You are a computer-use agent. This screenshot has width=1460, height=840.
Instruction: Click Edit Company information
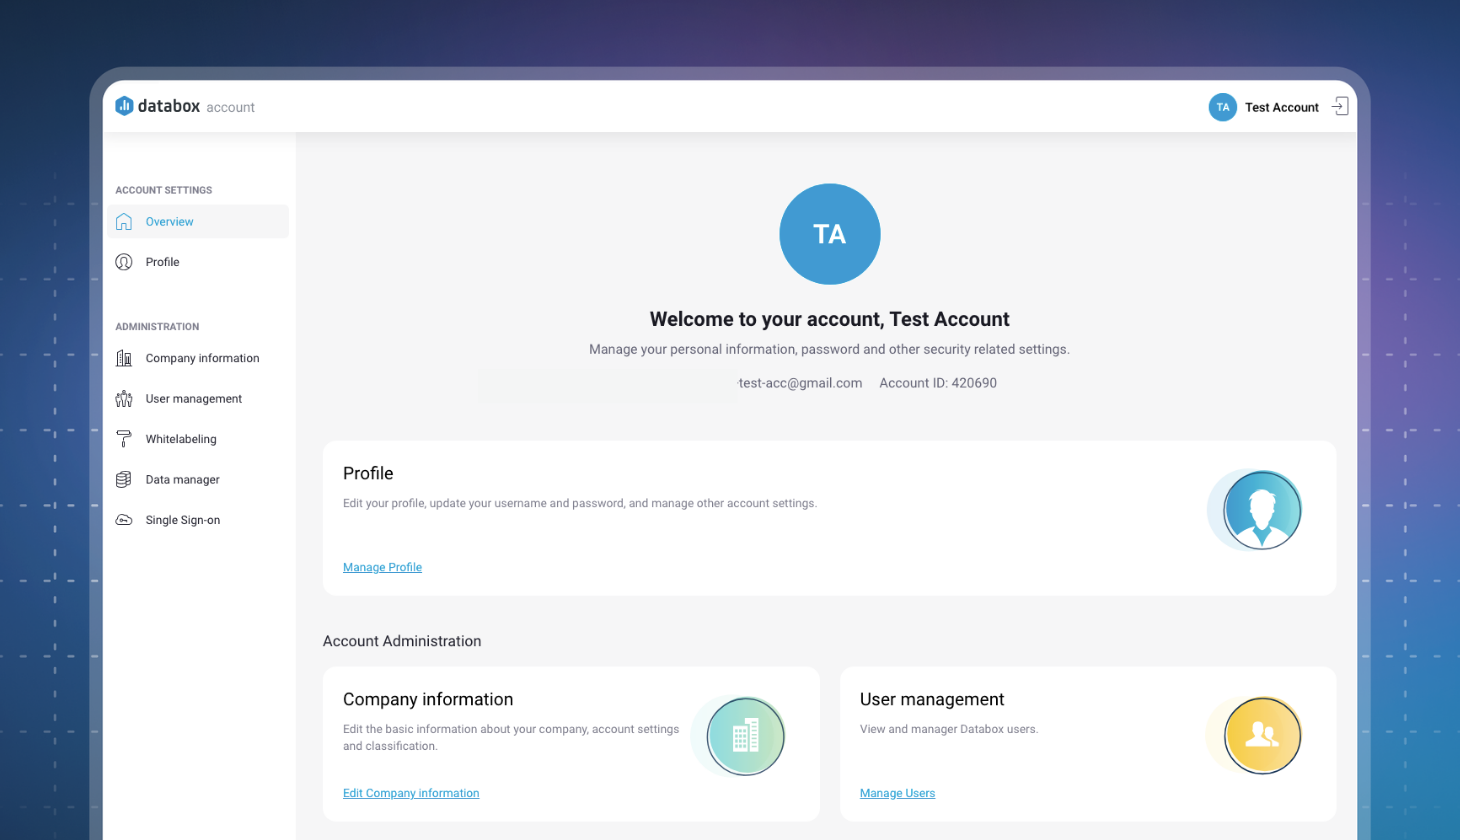click(411, 793)
